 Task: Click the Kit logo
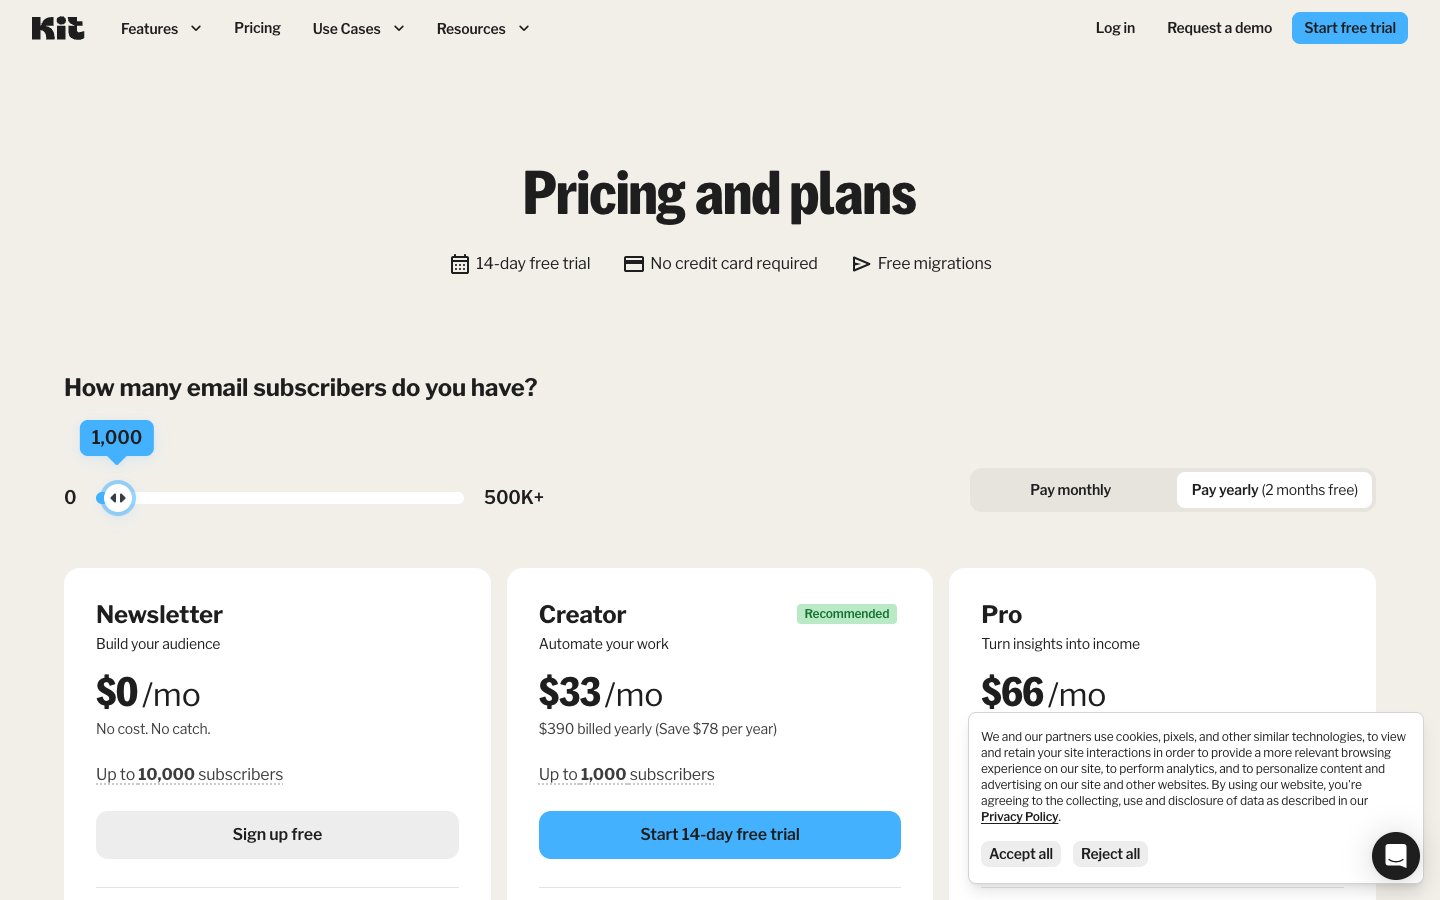[x=58, y=28]
